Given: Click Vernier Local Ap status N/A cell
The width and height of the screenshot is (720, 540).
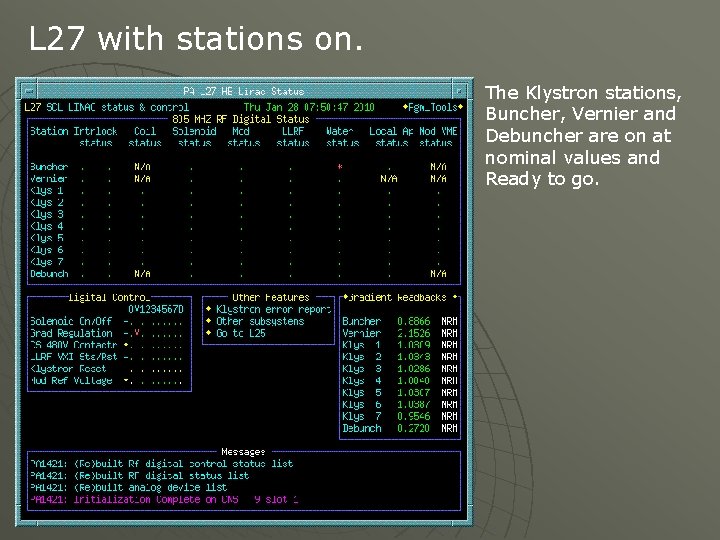Looking at the screenshot, I should coord(388,179).
